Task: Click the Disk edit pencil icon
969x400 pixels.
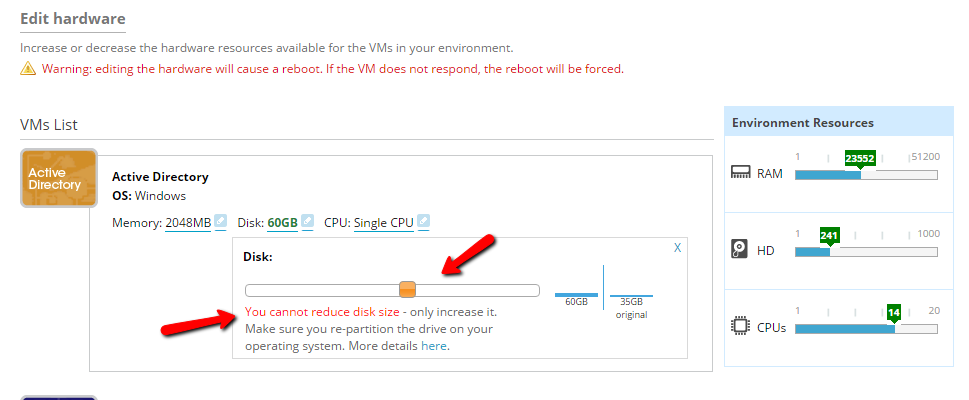Action: coord(307,221)
